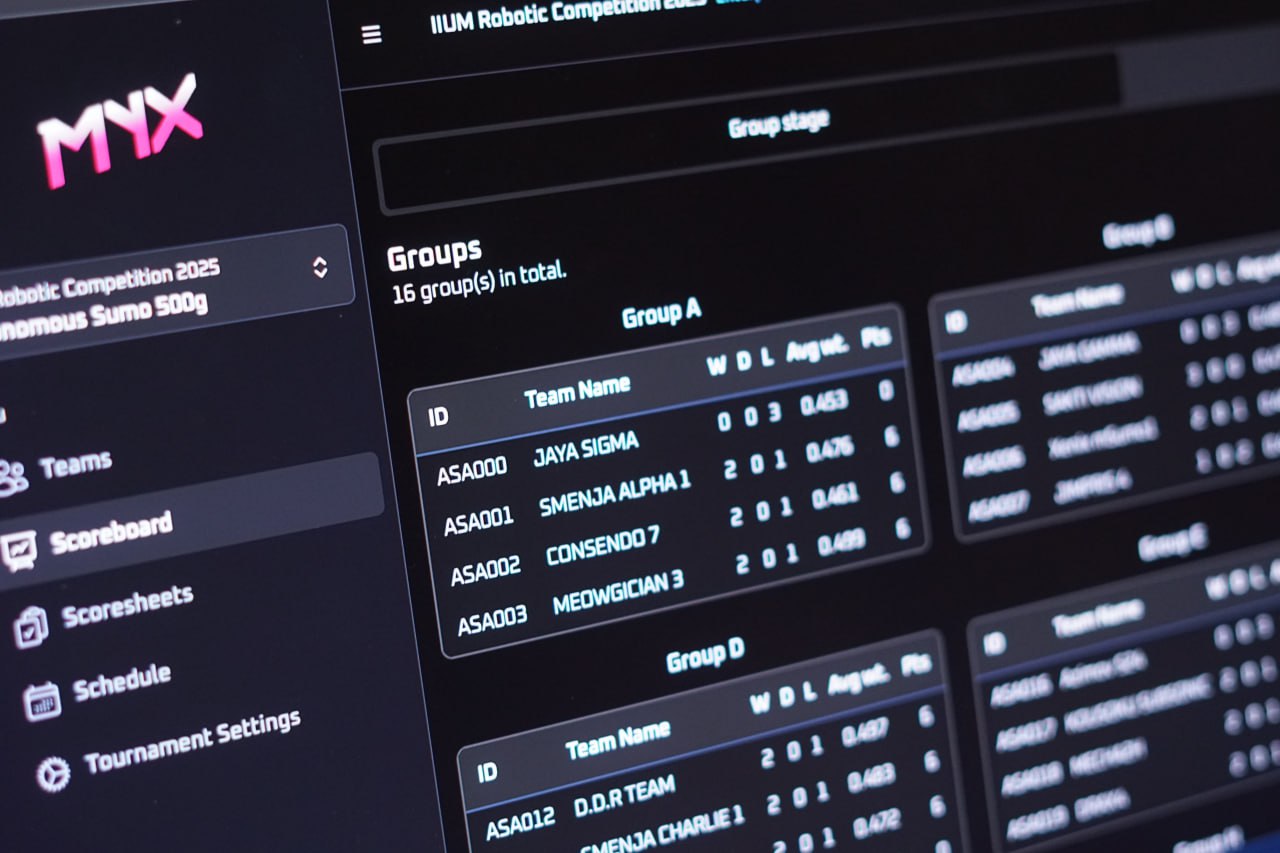
Task: Click the Schedule calendar icon
Action: point(42,701)
